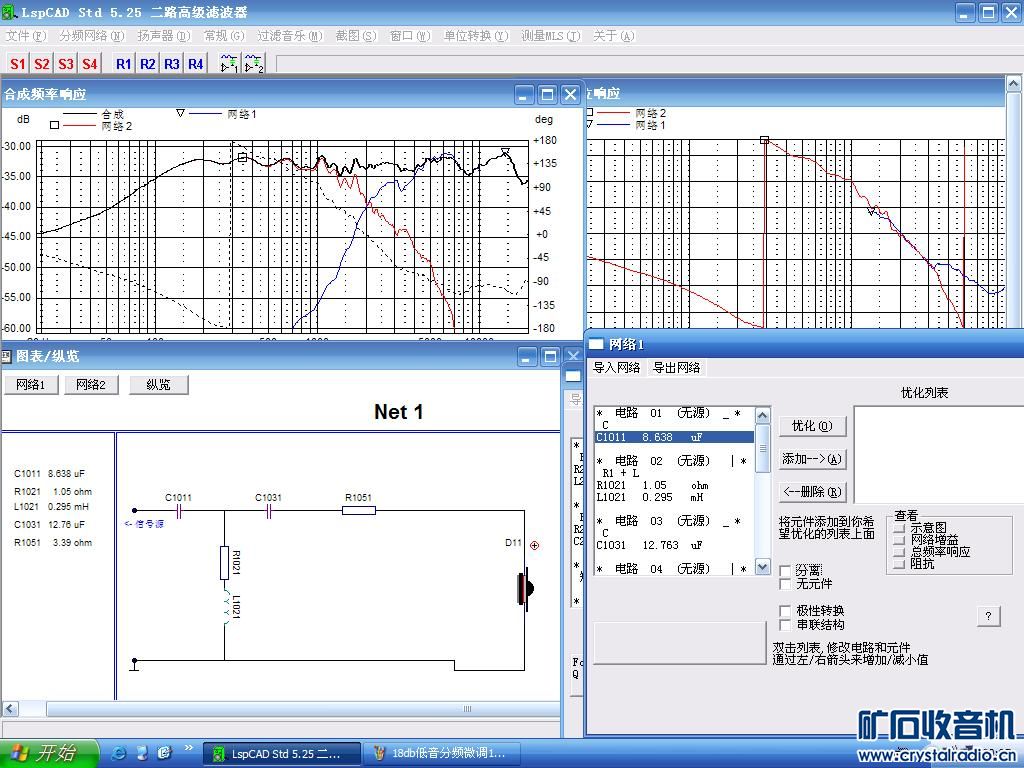Check the 串联结构 checkbox

(x=786, y=625)
